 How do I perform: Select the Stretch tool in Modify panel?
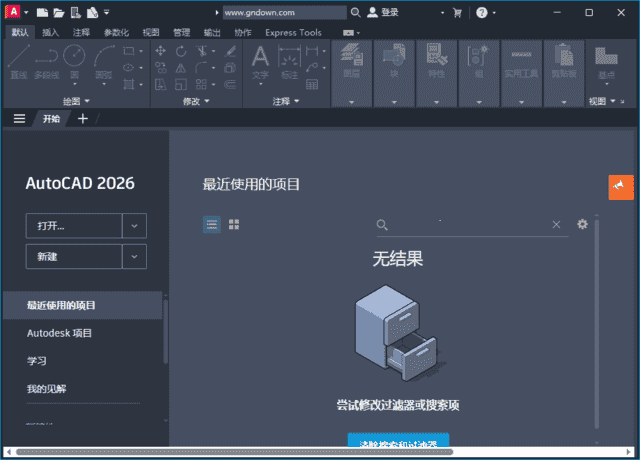160,84
